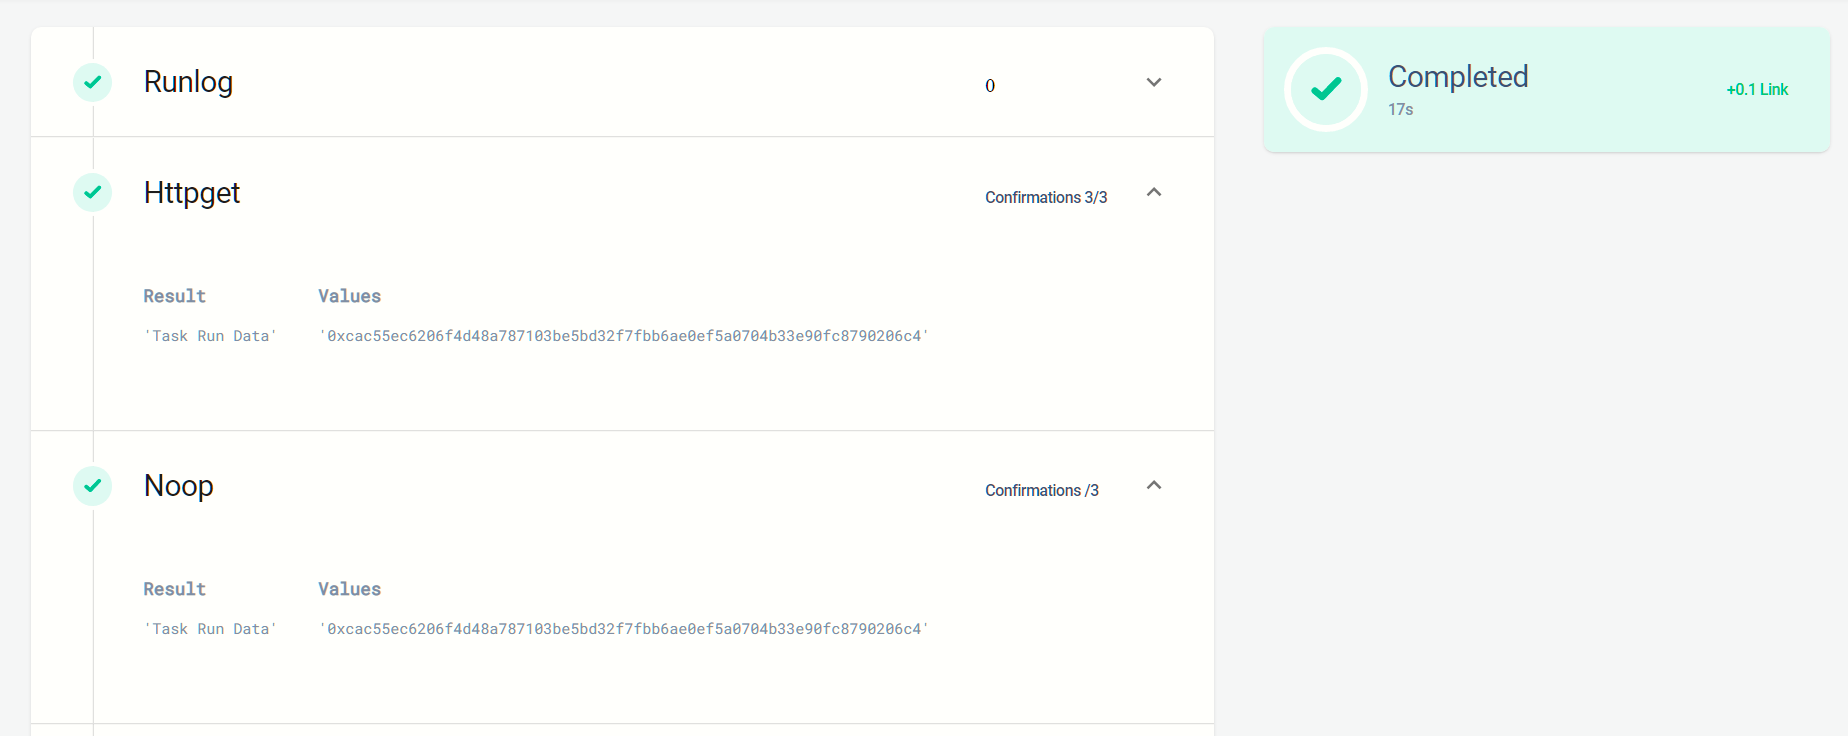Click the Result header in Httpget section

[174, 296]
